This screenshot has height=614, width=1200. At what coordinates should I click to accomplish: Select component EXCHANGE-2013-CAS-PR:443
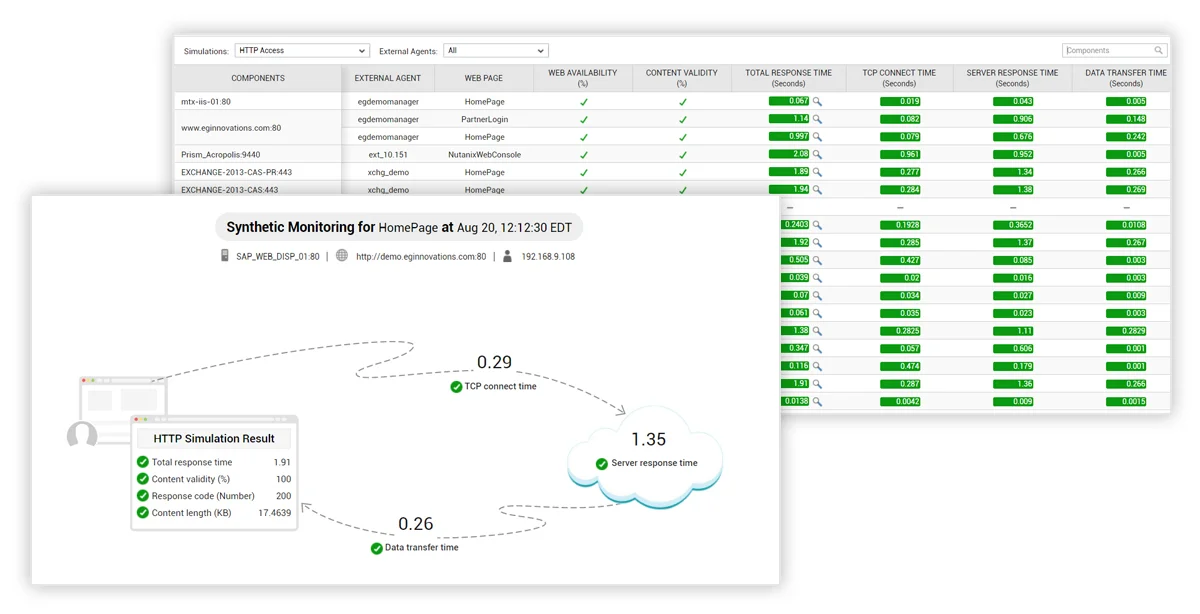236,172
